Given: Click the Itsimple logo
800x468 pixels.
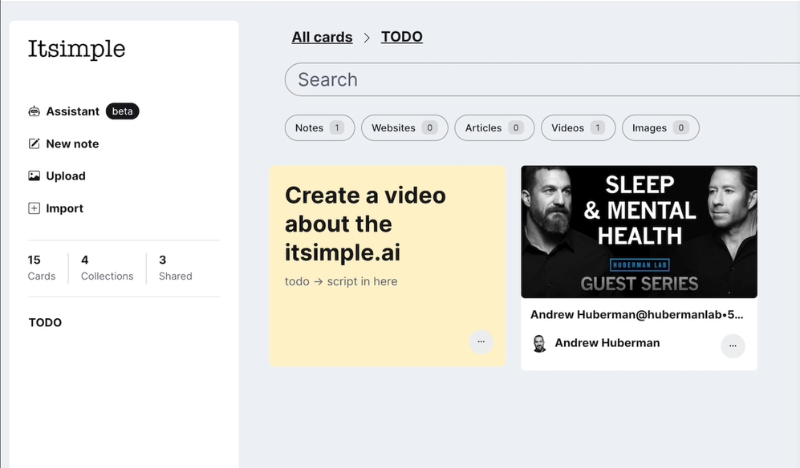Looking at the screenshot, I should click(x=76, y=50).
